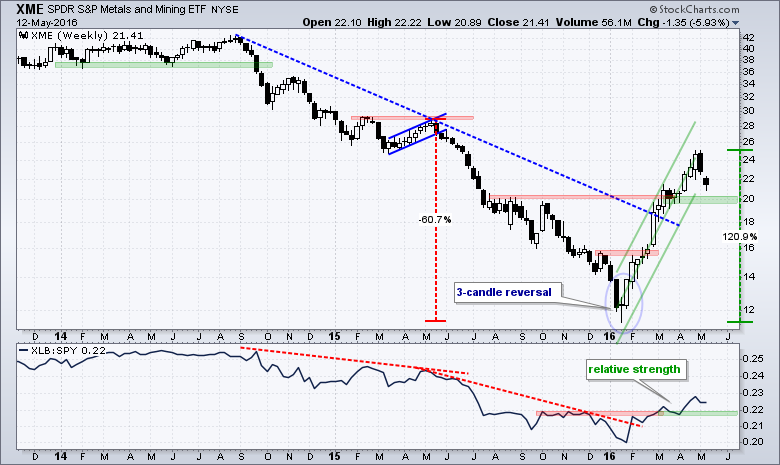Click the 42 price axis label
This screenshot has height=465, width=780.
point(748,38)
